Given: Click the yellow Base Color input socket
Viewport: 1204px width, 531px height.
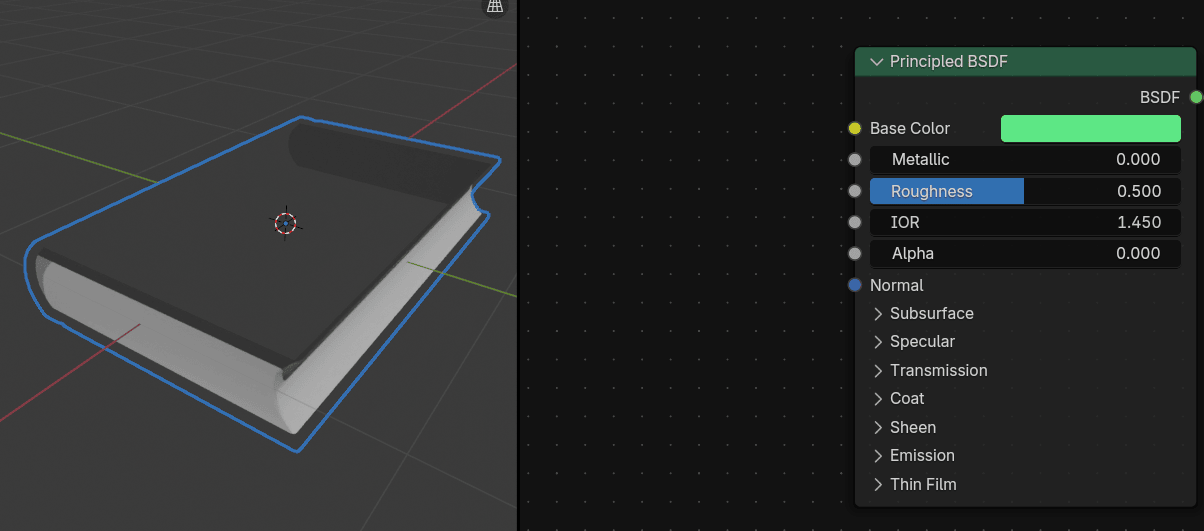Looking at the screenshot, I should [x=854, y=128].
